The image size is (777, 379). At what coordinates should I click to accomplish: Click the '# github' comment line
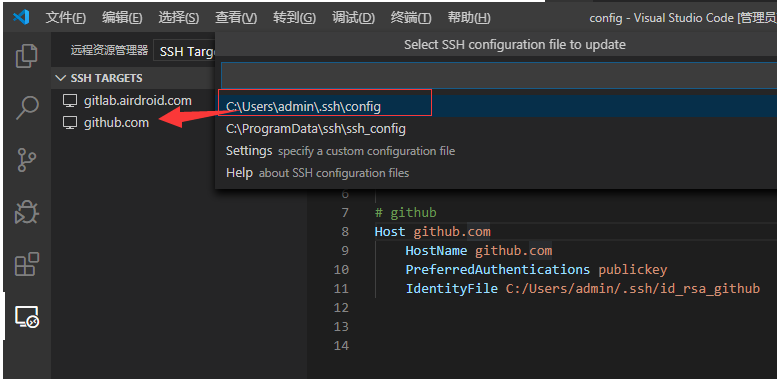click(406, 213)
